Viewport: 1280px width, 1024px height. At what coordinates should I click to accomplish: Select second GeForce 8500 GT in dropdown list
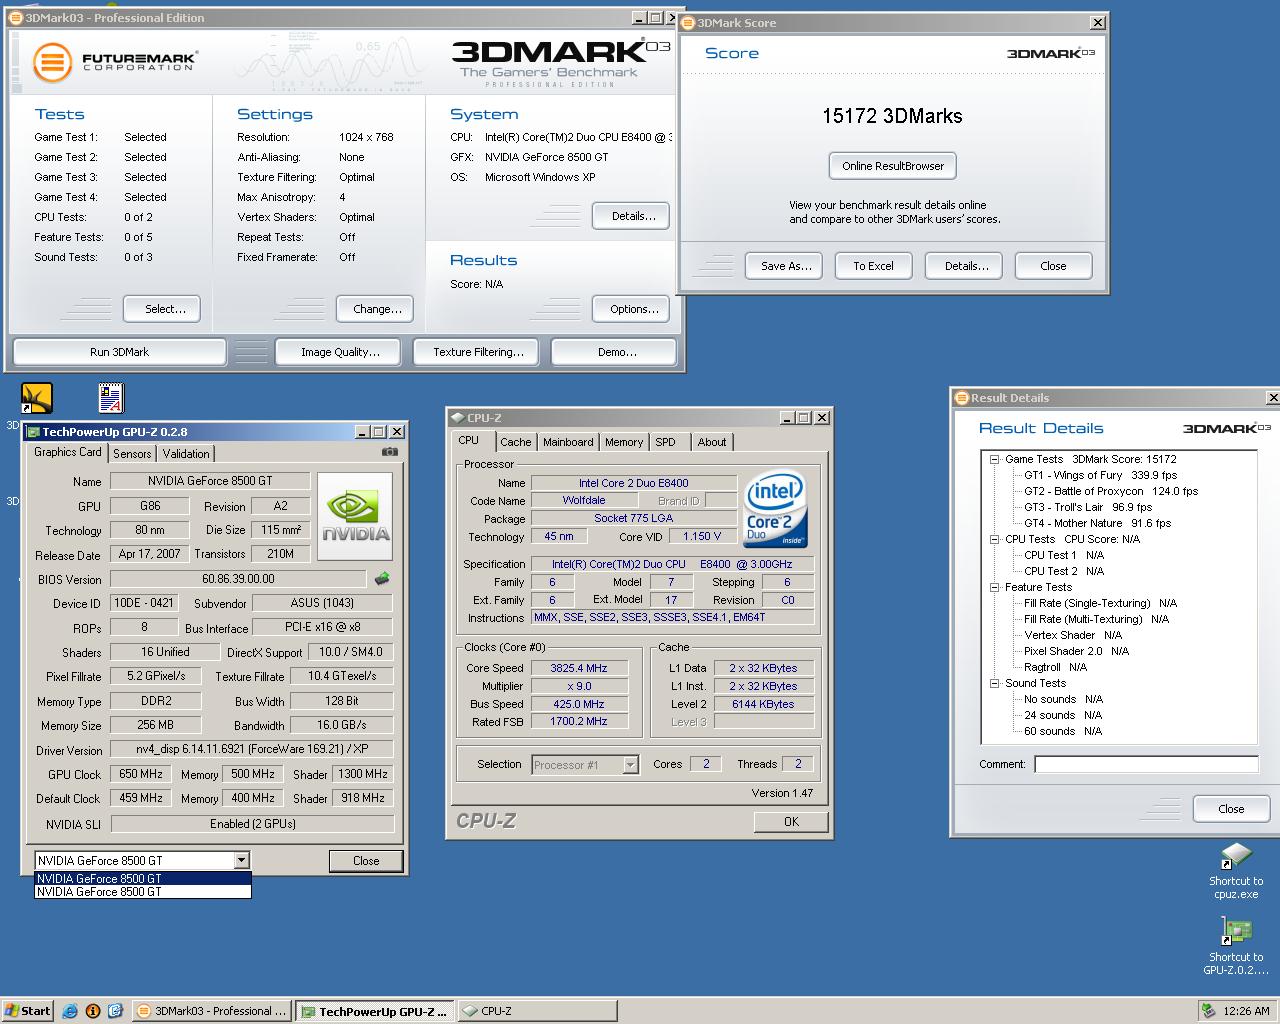143,892
